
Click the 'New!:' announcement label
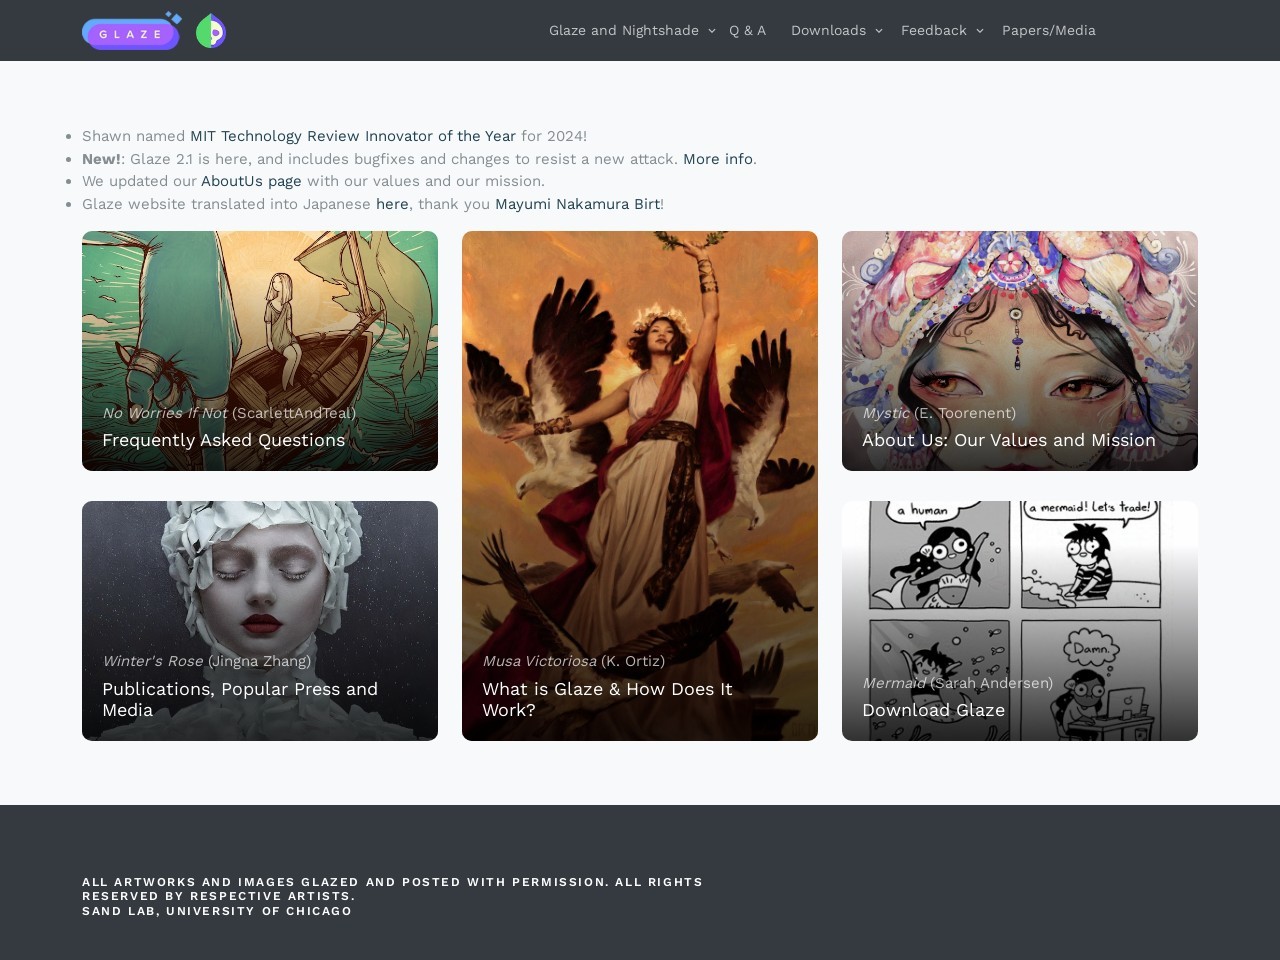103,159
